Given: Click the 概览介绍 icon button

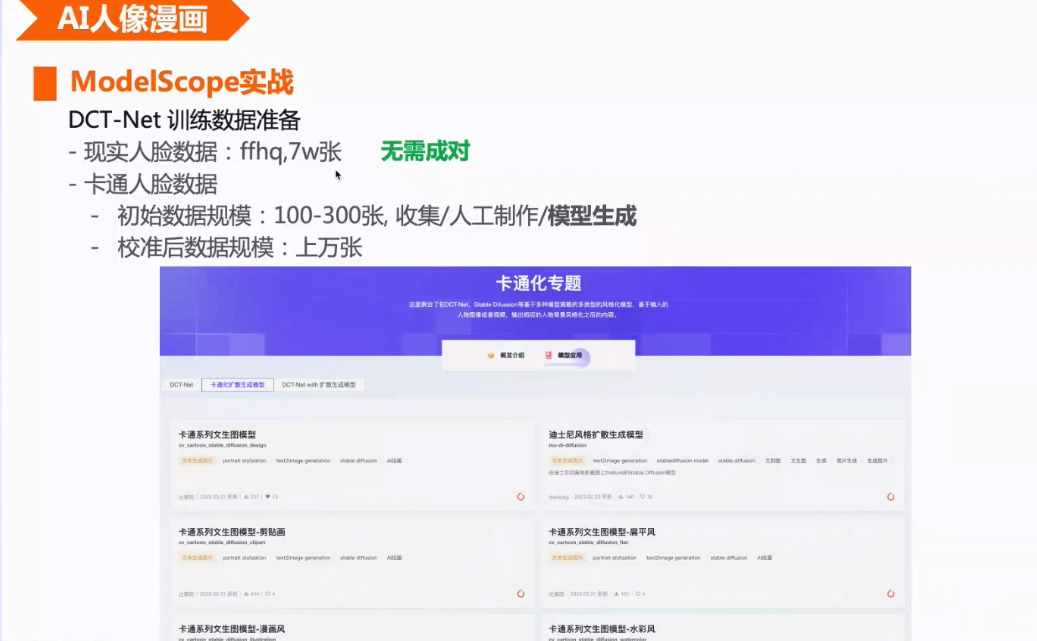Looking at the screenshot, I should point(489,356).
